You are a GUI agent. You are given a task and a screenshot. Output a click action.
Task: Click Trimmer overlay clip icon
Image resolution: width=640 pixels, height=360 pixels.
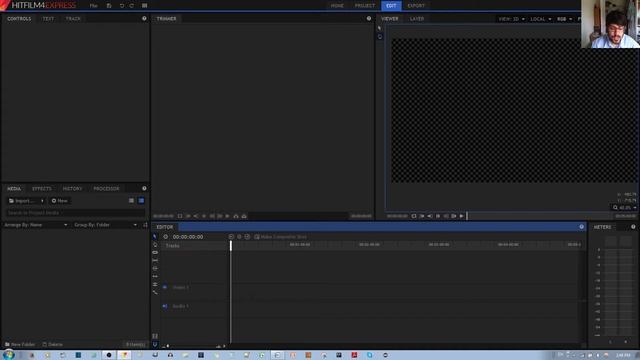tap(244, 216)
